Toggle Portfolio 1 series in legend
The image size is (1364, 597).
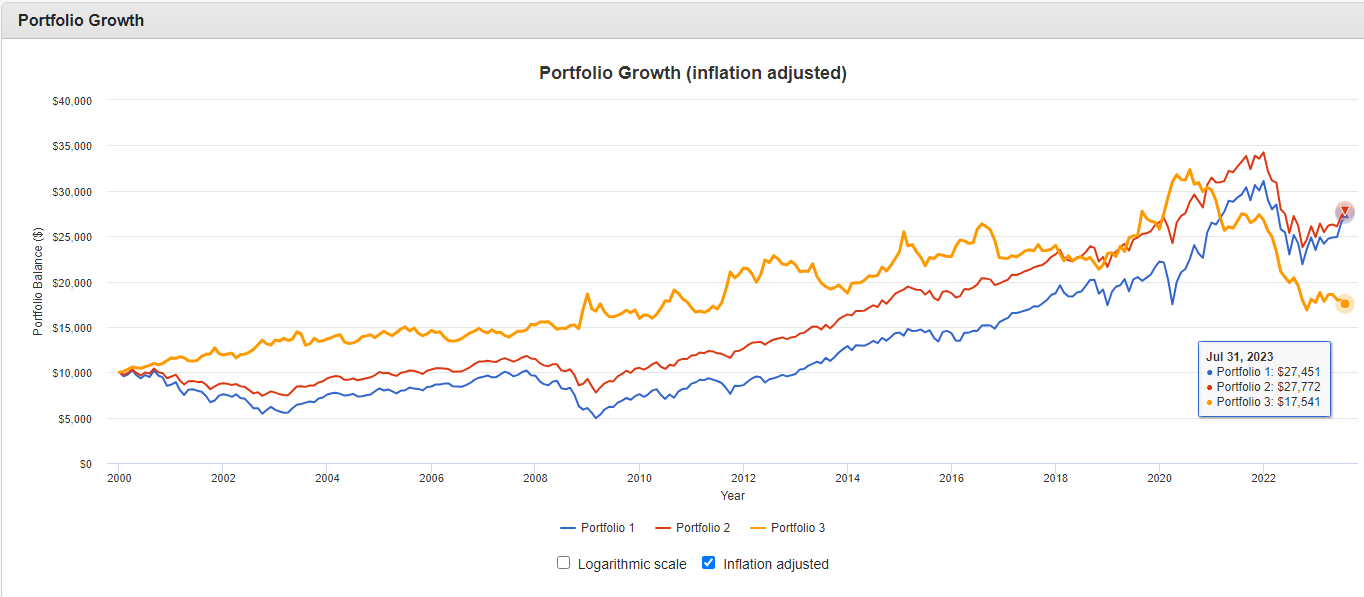(598, 528)
